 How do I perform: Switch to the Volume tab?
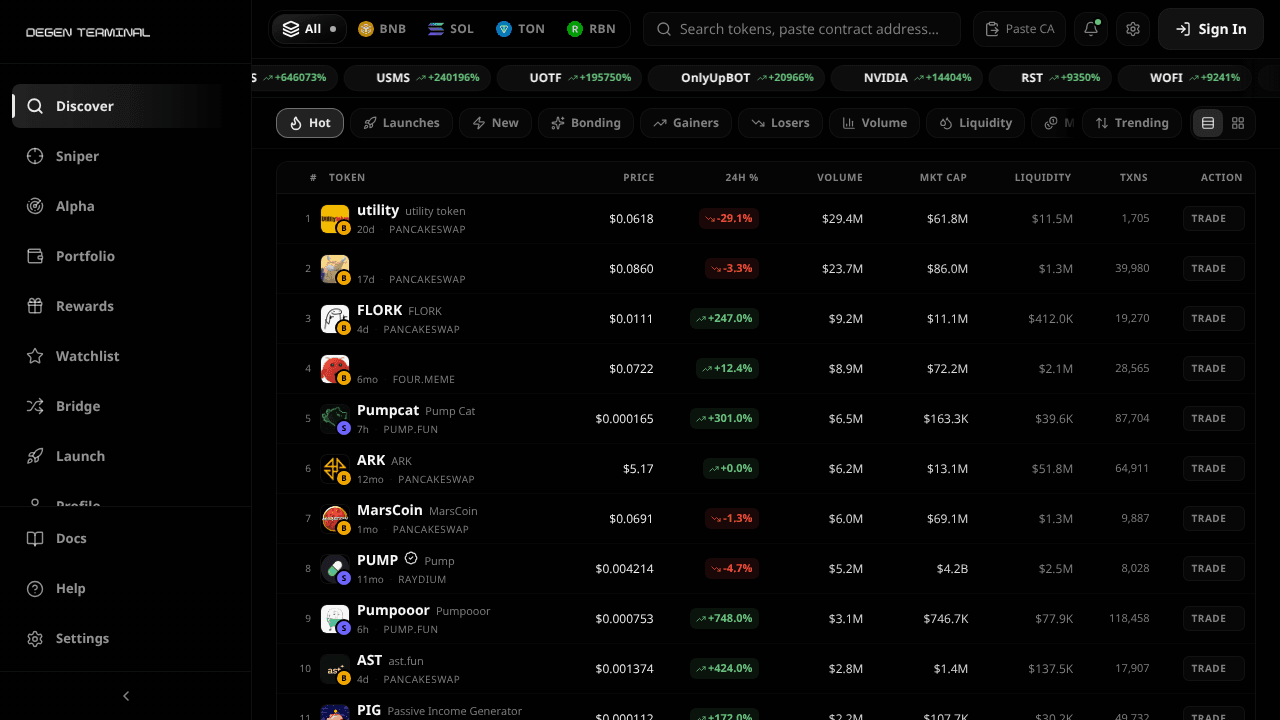[x=875, y=123]
